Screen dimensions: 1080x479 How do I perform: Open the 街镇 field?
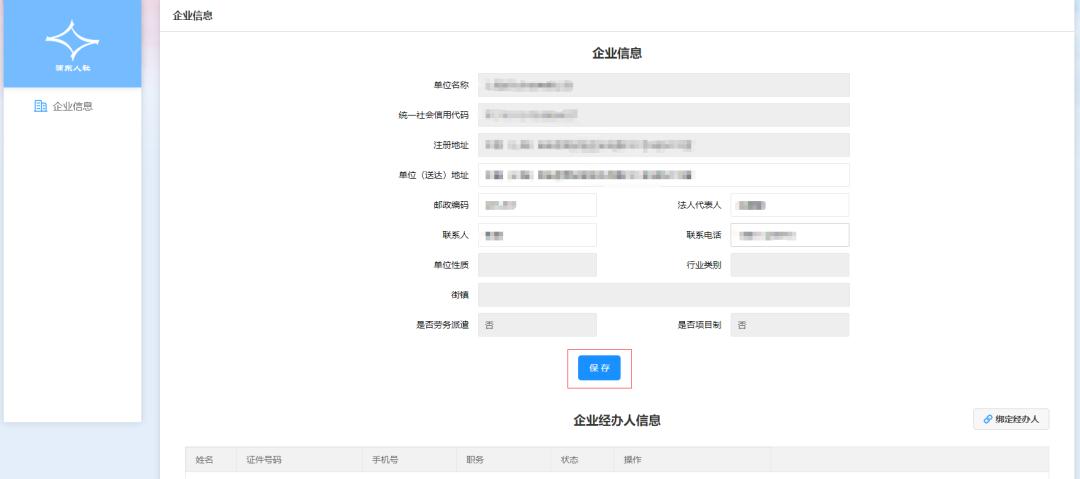664,295
